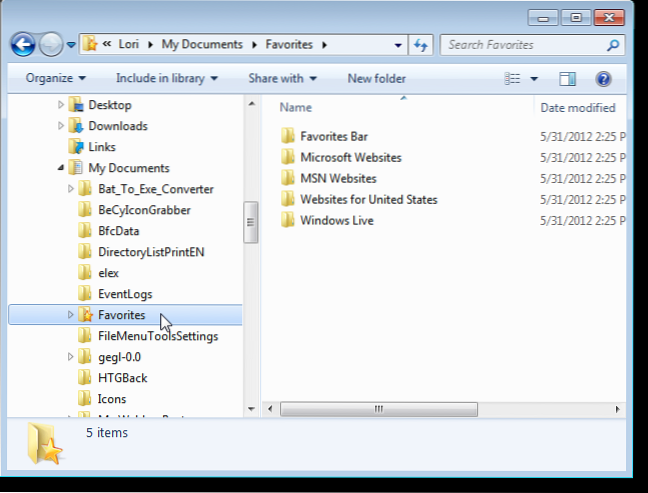
Task: Collapse the My Documents tree node
Action: pyautogui.click(x=61, y=168)
